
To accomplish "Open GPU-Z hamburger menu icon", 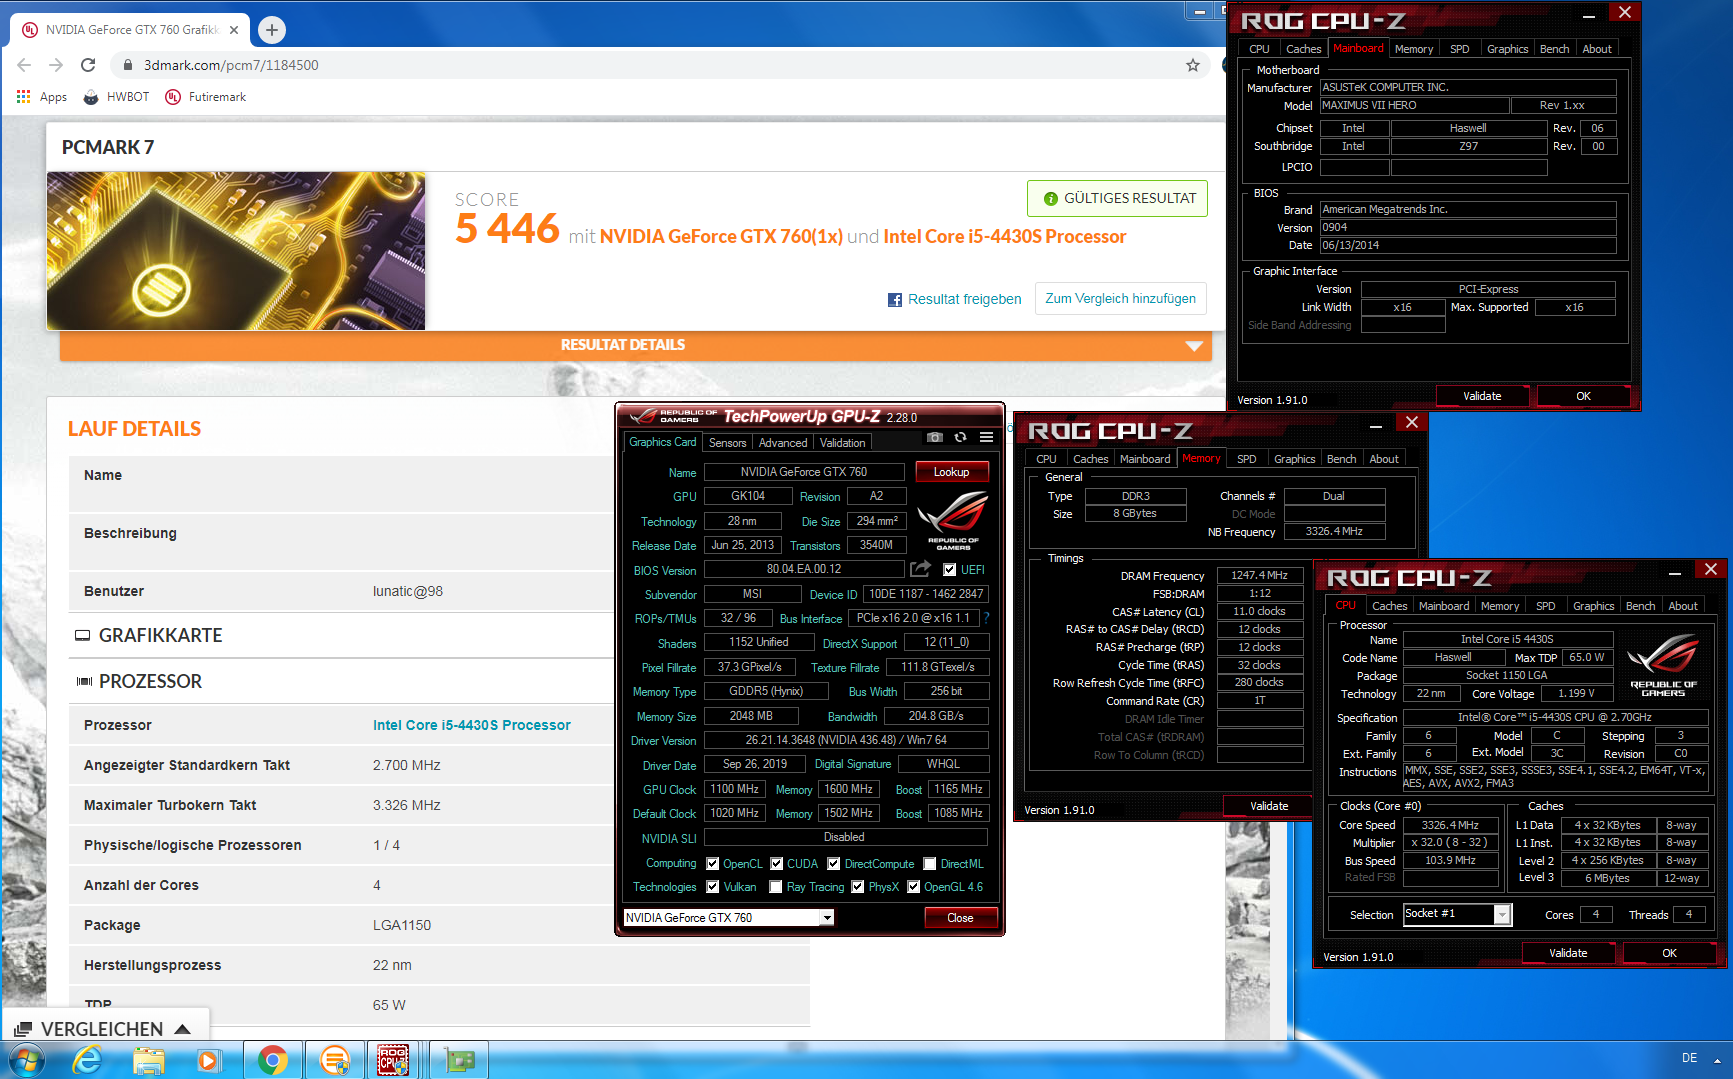I will tap(986, 437).
